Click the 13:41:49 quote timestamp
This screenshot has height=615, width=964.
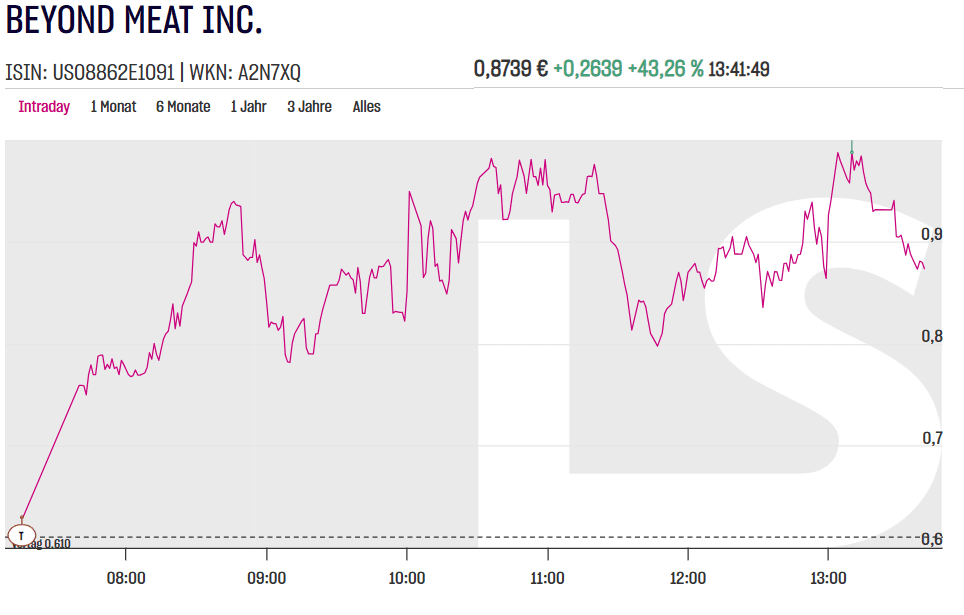738,69
